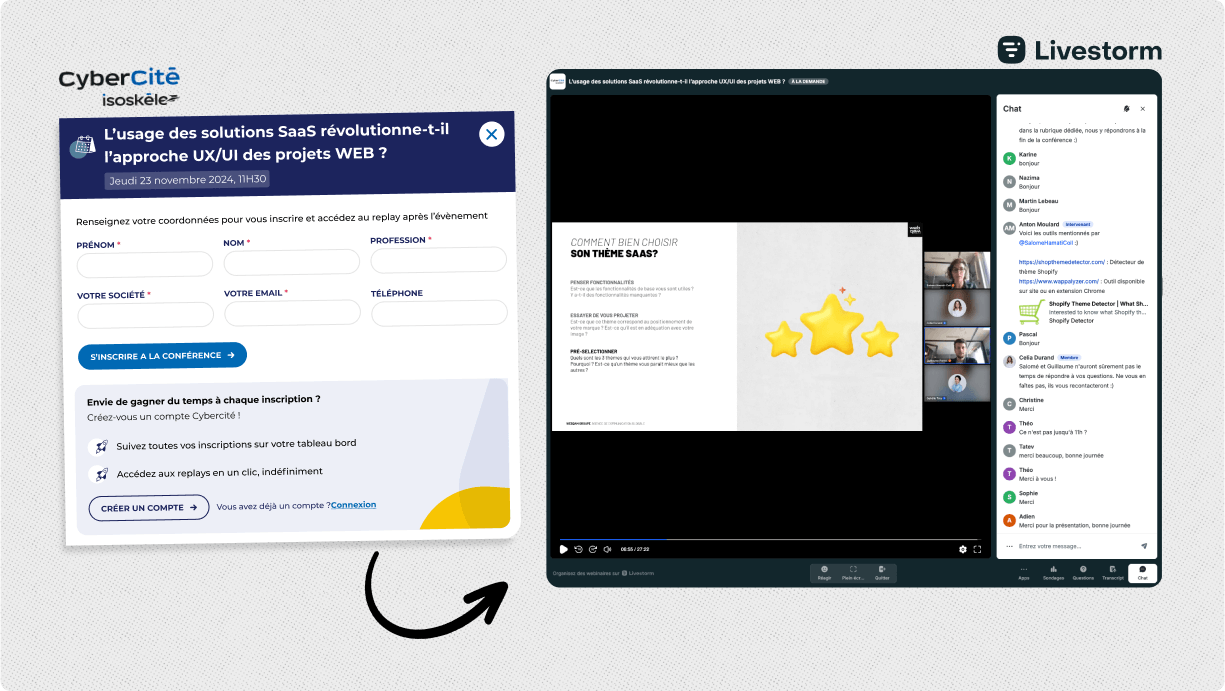The image size is (1225, 691).
Task: Click Christine's avatar in chat
Action: 1009,404
